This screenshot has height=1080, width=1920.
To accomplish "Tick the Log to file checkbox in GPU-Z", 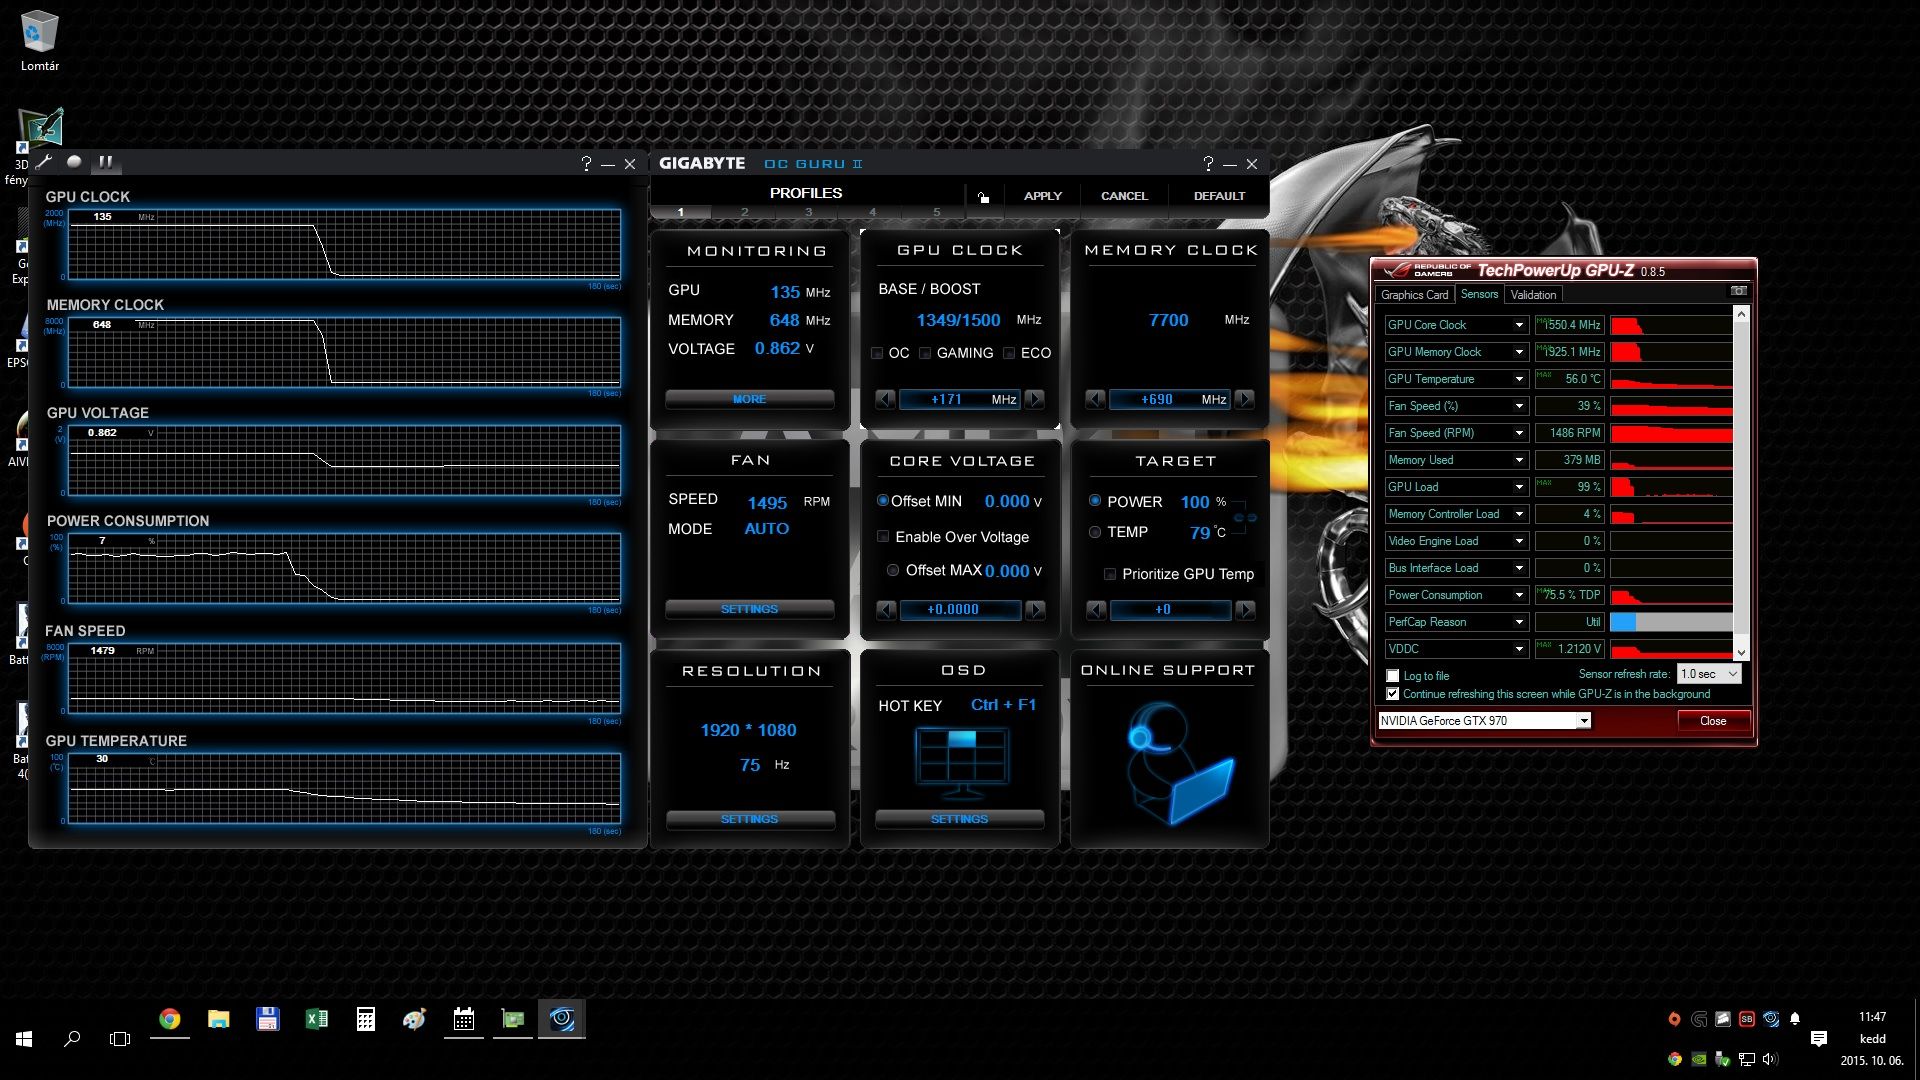I will pos(1392,676).
